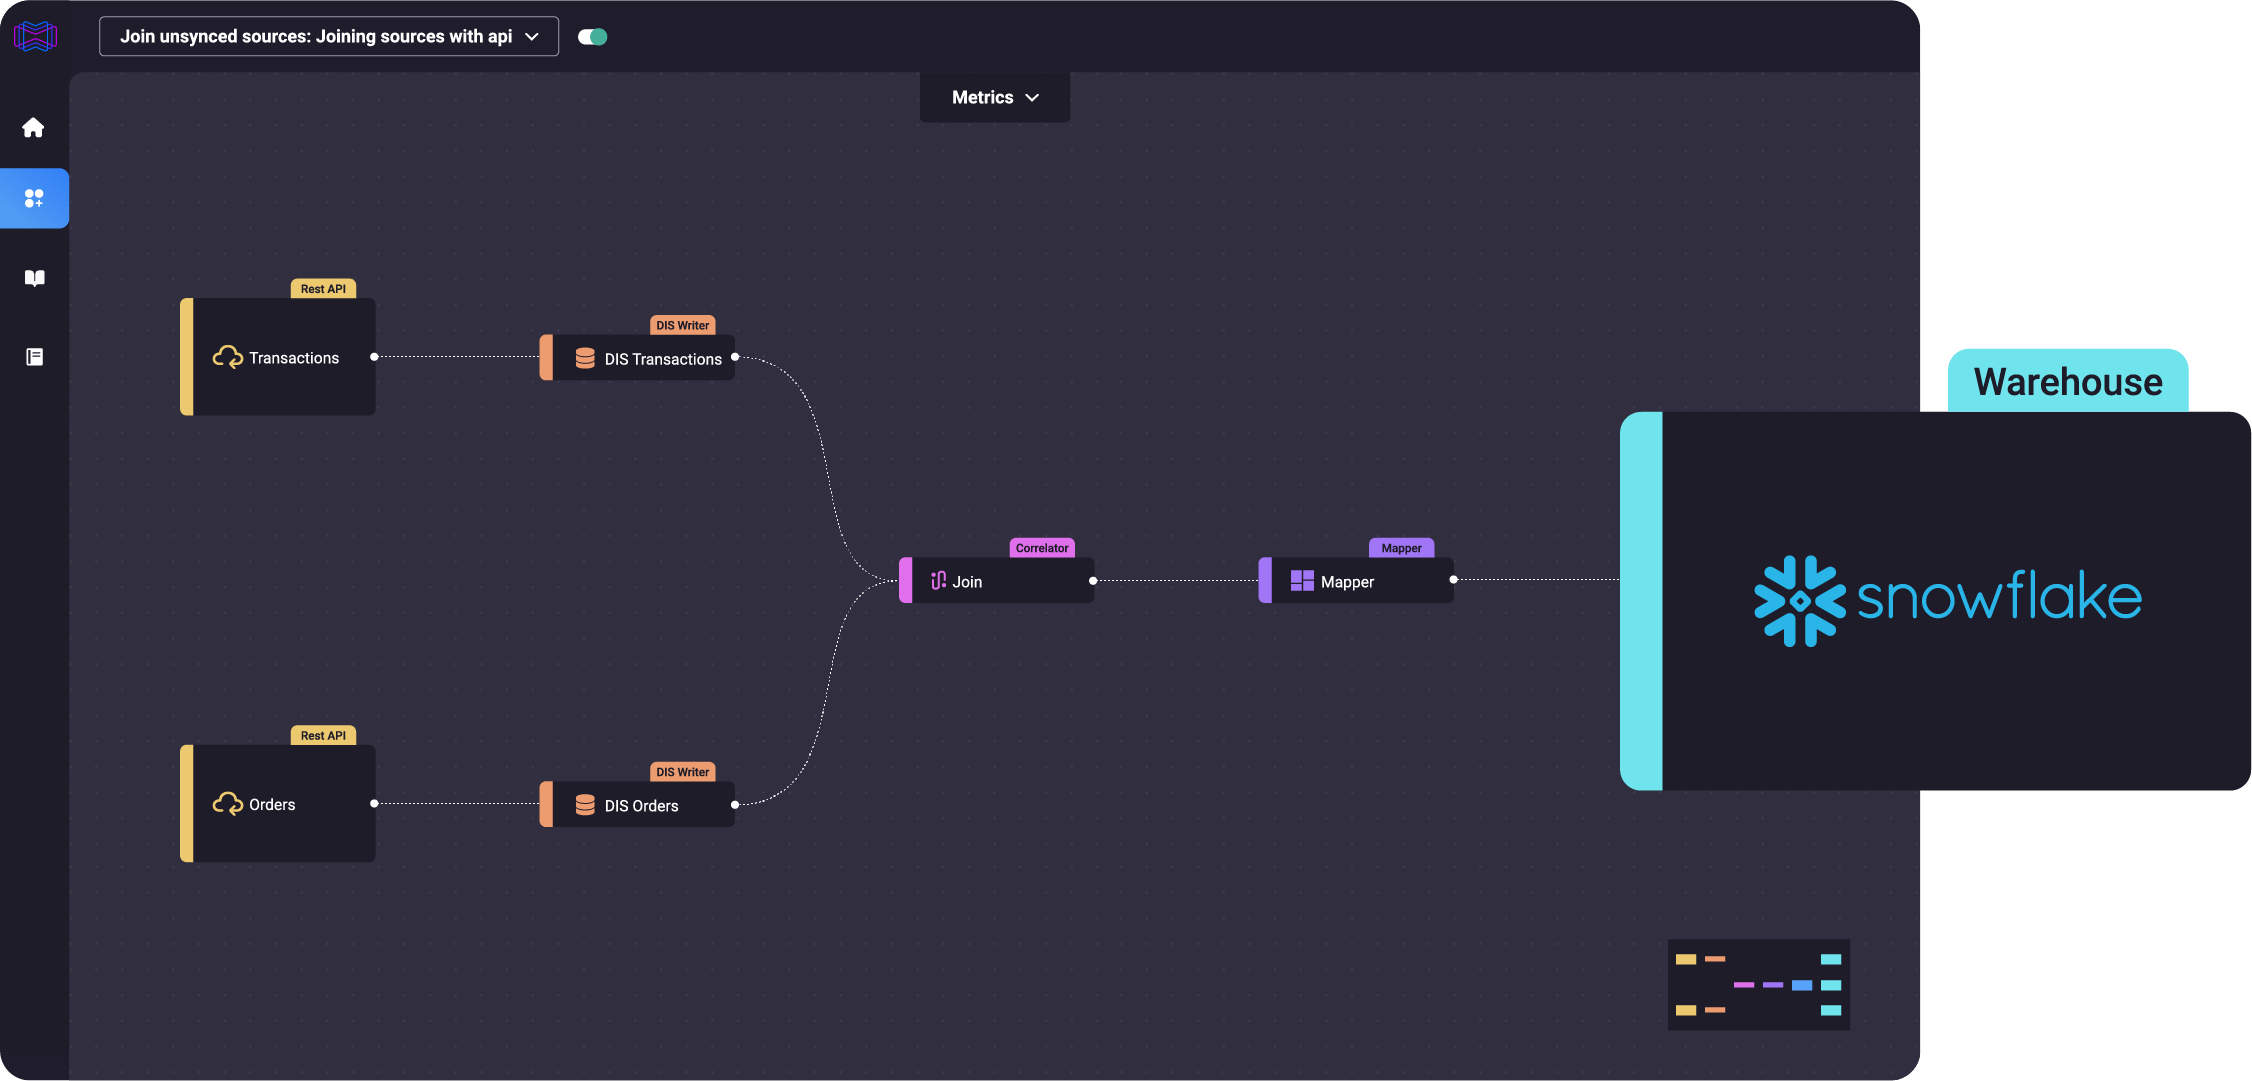Click the Rest API tag above Orders

(x=323, y=736)
